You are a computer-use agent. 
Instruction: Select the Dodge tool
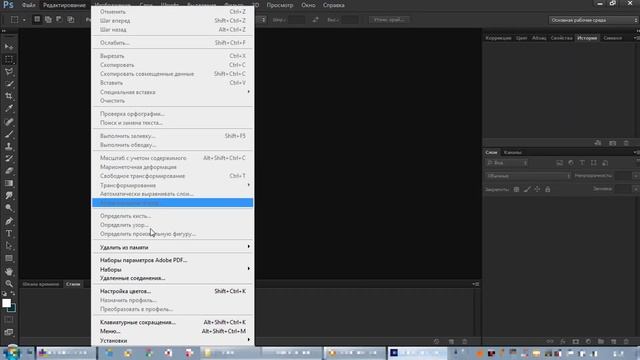9,208
